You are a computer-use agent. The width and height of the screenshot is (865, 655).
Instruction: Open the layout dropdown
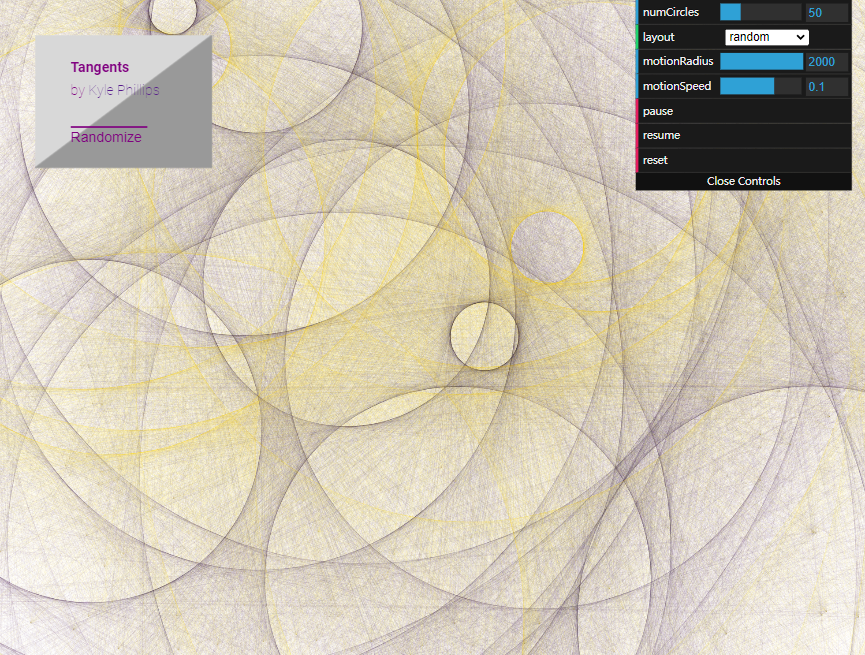click(x=767, y=37)
